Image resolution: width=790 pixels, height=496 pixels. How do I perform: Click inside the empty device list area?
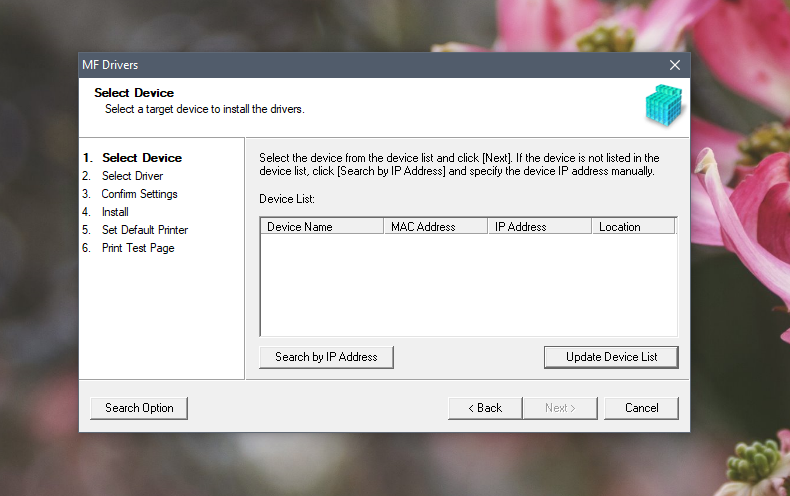click(468, 285)
